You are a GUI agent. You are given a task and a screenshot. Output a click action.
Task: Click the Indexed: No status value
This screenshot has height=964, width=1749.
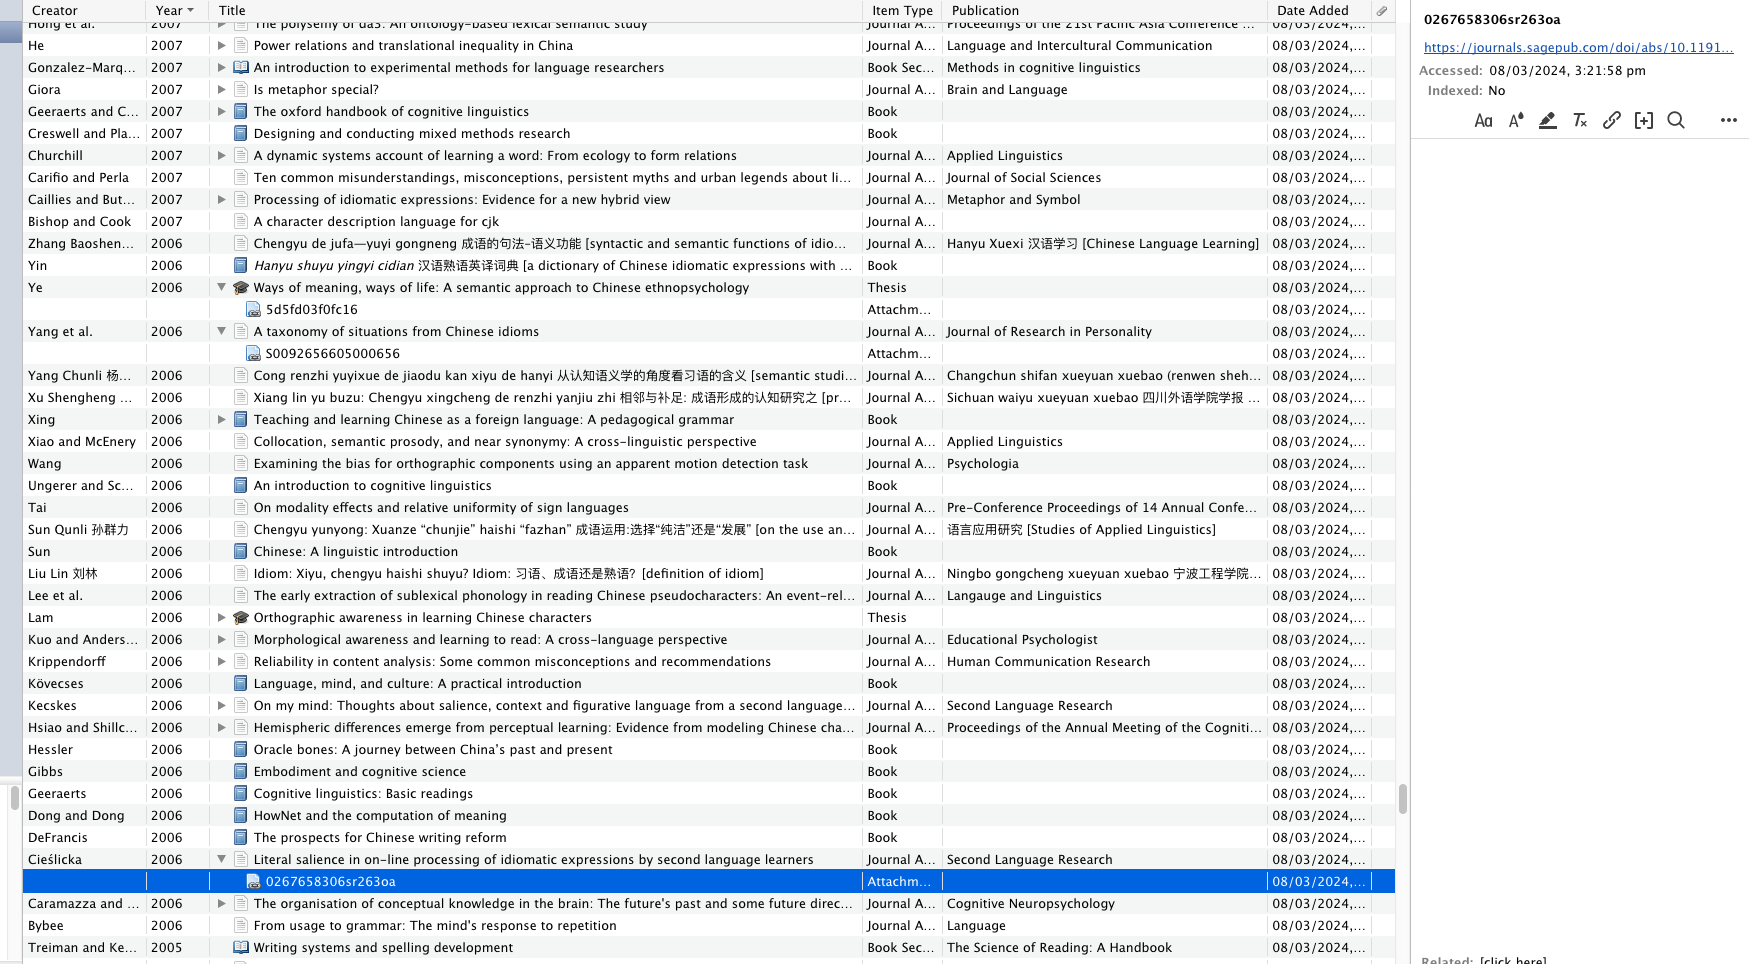point(1496,91)
